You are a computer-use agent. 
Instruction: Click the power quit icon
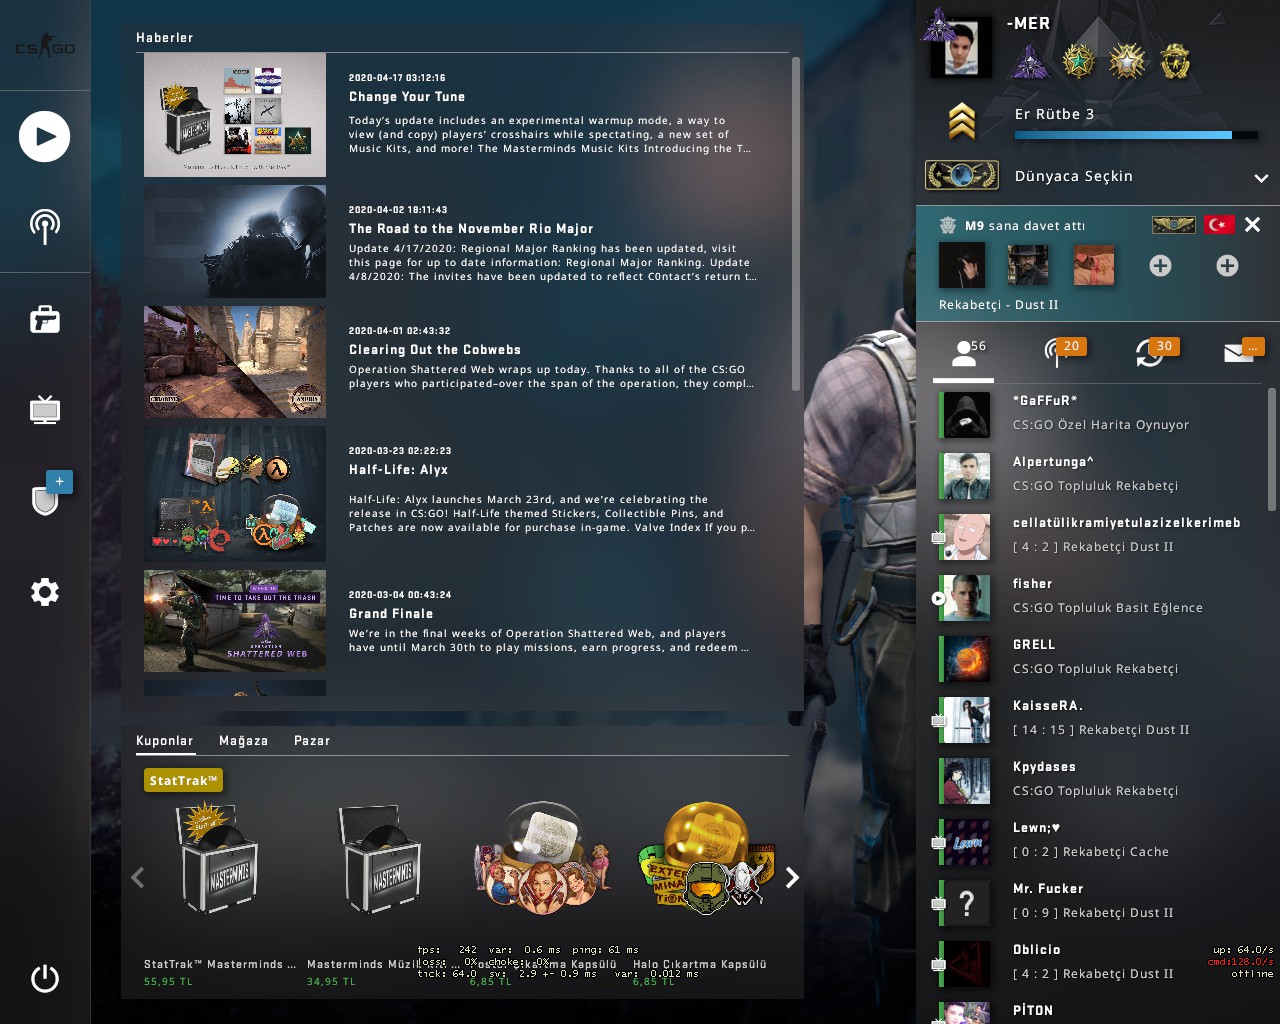[45, 978]
